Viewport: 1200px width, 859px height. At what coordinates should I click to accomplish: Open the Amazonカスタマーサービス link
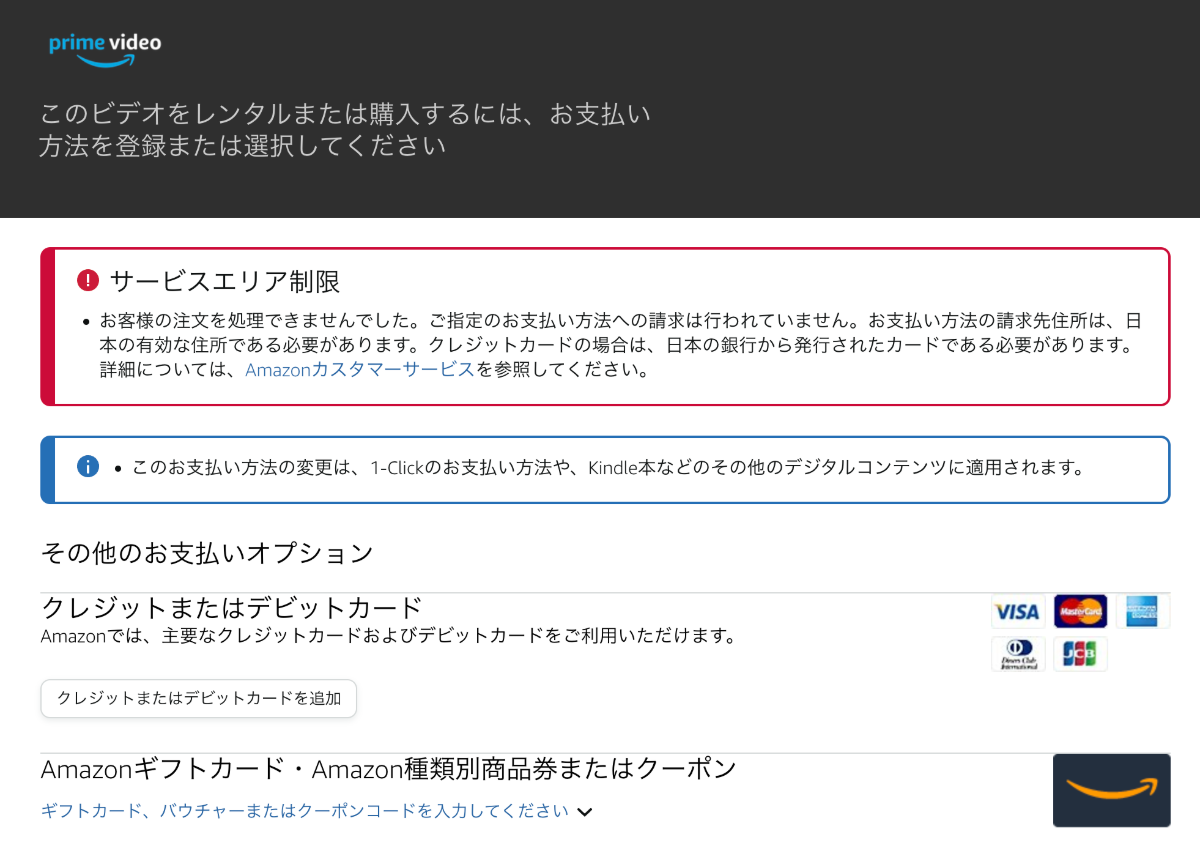(360, 370)
